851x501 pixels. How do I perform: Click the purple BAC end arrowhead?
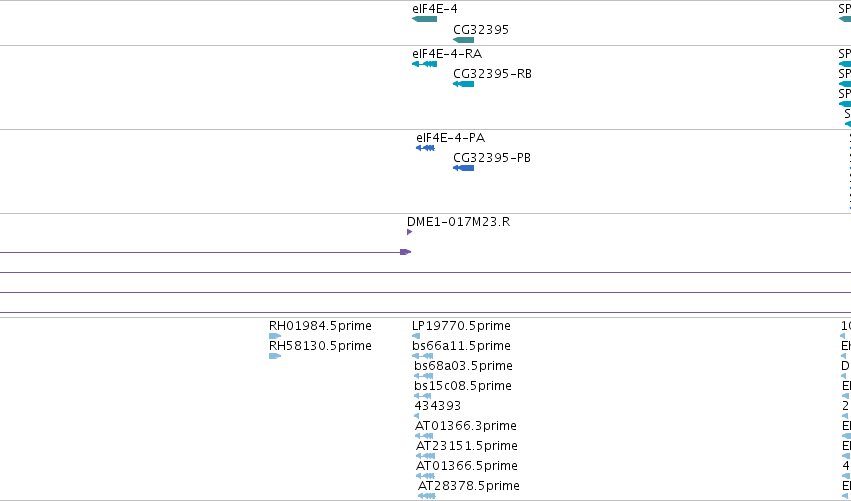pos(406,252)
